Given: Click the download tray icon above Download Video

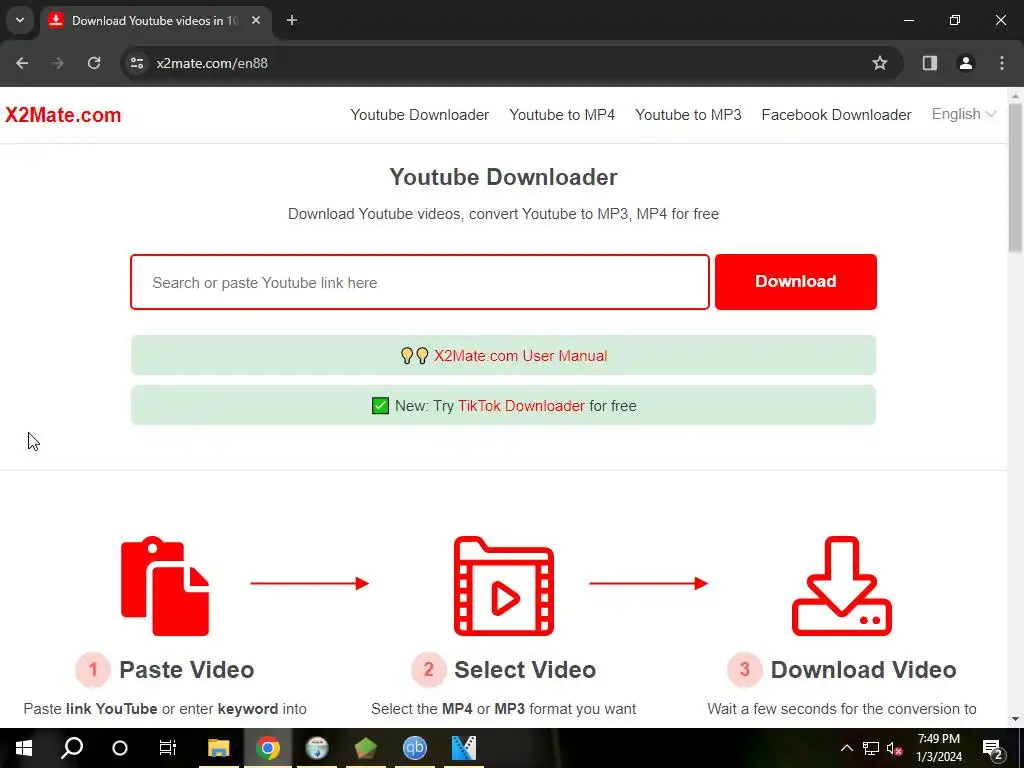Looking at the screenshot, I should pyautogui.click(x=841, y=586).
